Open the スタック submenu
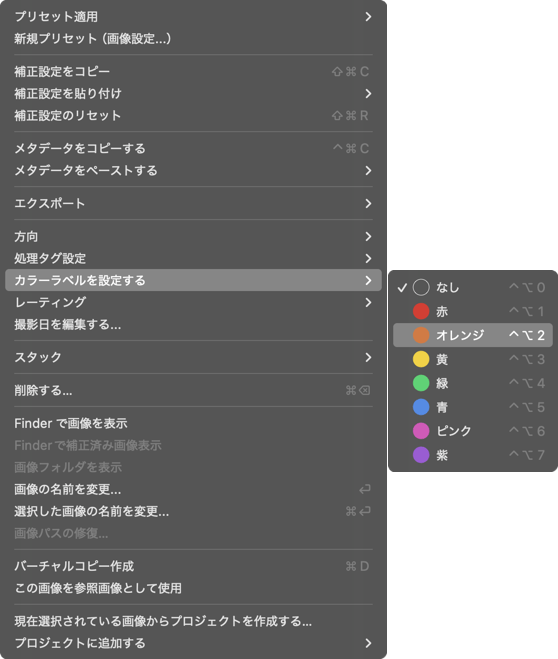 [193, 357]
